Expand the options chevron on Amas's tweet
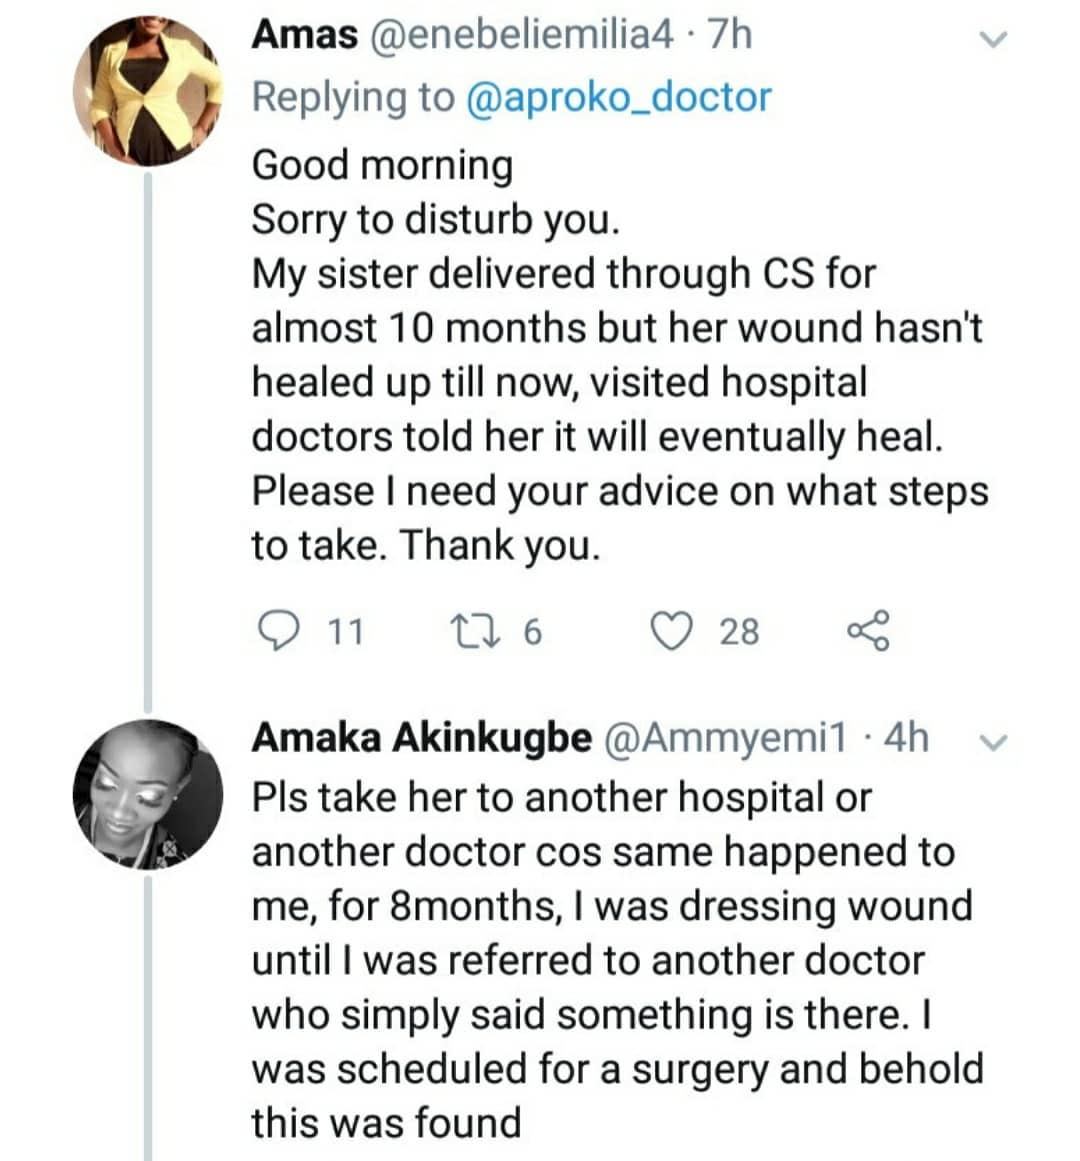Image resolution: width=1080 pixels, height=1161 pixels. pyautogui.click(x=993, y=40)
